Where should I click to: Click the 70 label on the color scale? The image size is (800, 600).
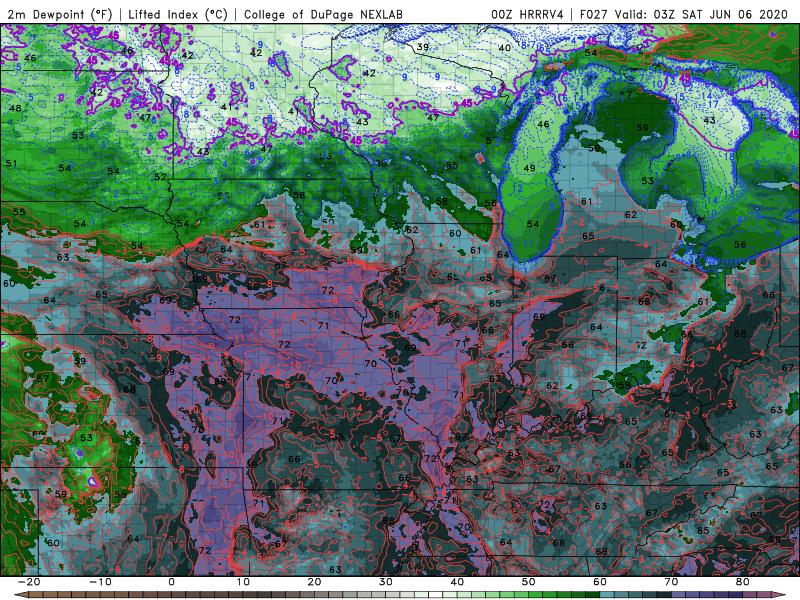671,582
